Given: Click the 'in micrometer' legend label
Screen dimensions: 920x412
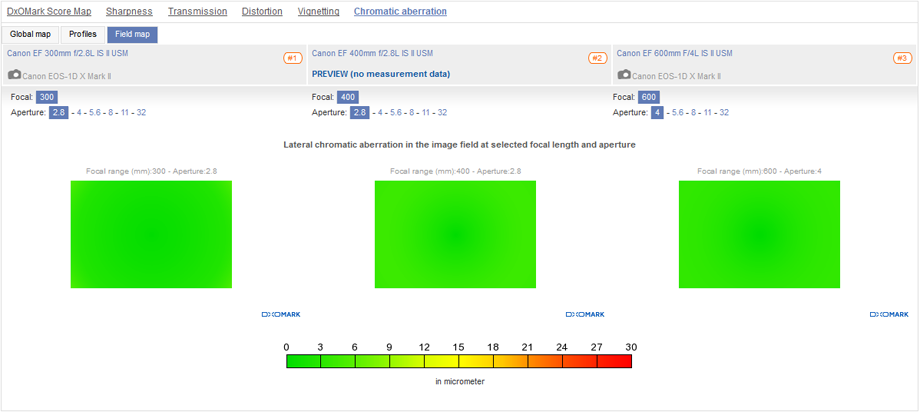Looking at the screenshot, I should pos(460,381).
